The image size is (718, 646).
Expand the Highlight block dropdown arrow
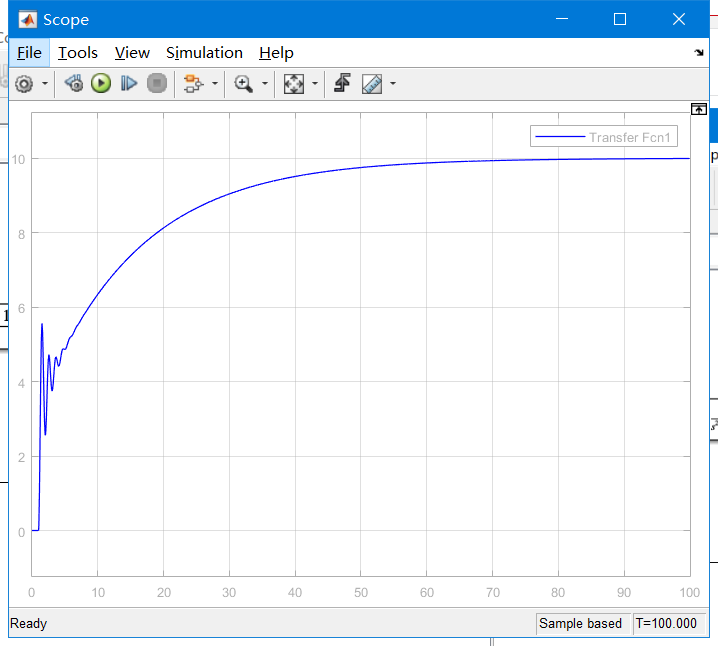(x=215, y=84)
